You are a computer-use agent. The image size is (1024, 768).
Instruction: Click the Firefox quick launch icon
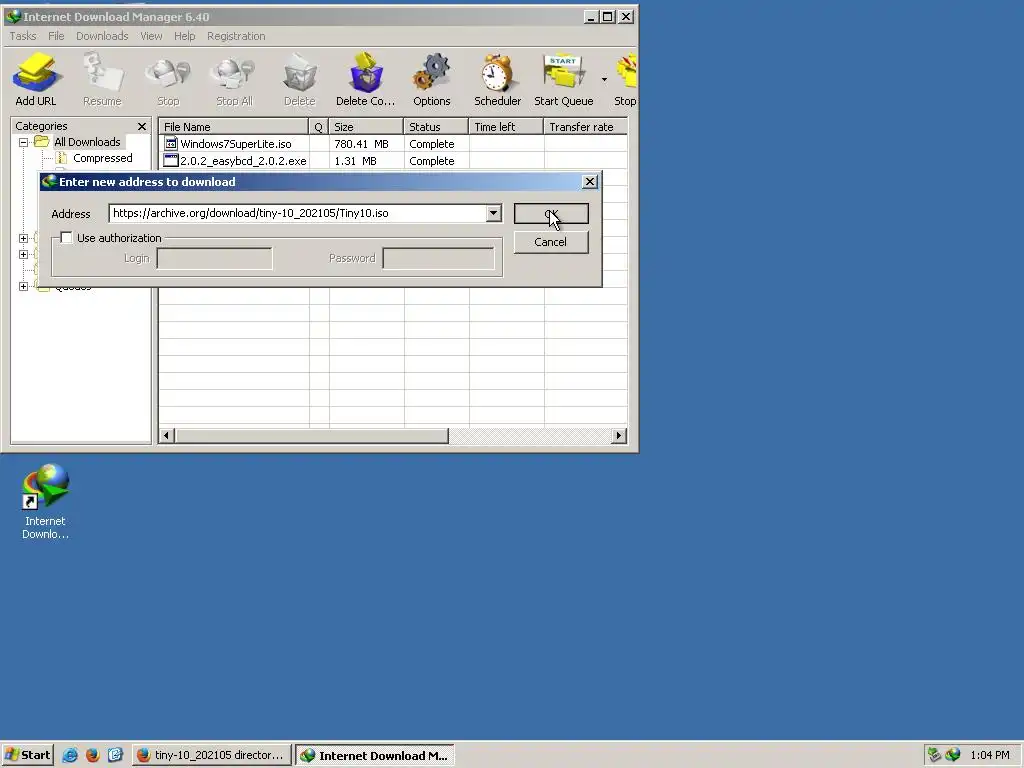coord(93,755)
